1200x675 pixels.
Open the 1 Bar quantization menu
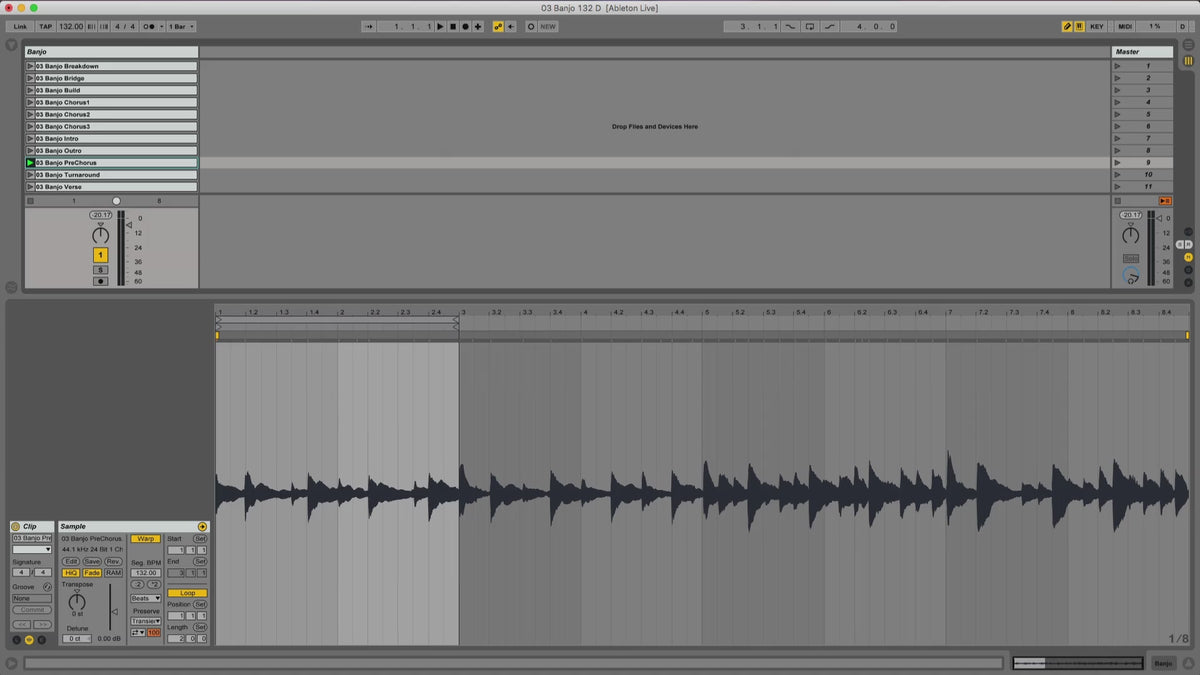[x=181, y=26]
